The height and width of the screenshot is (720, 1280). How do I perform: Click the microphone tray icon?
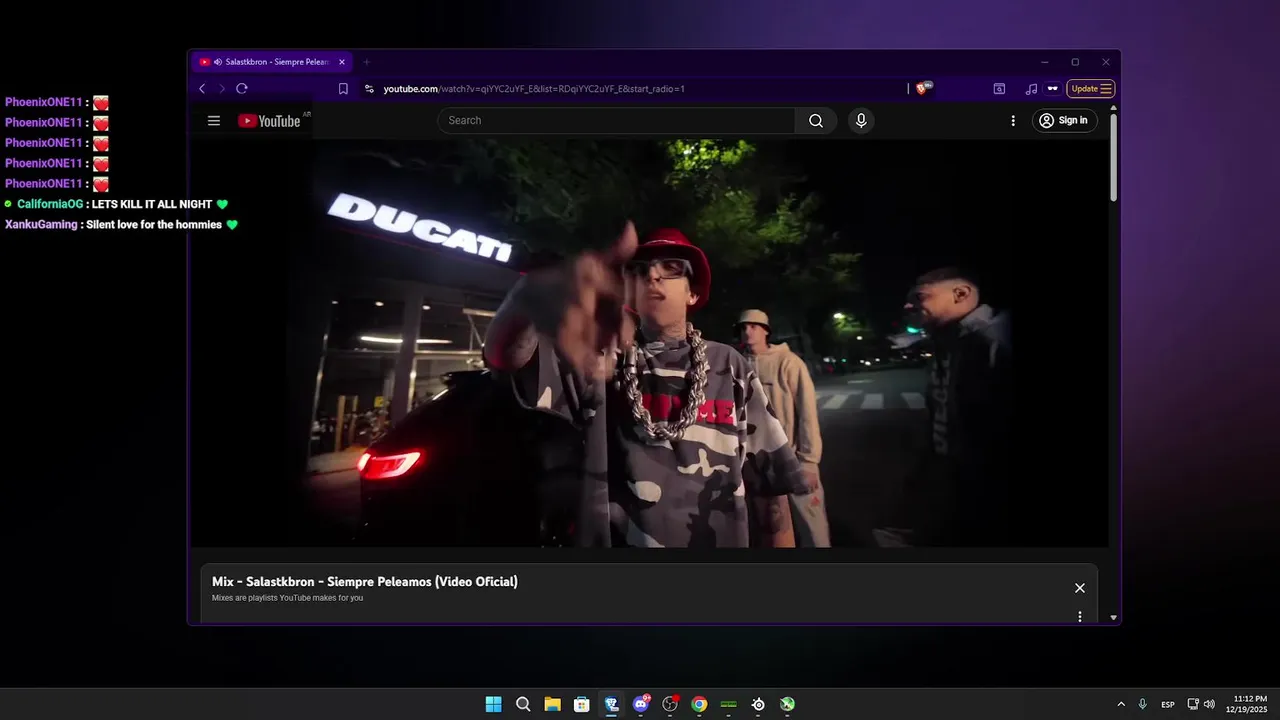[1142, 704]
